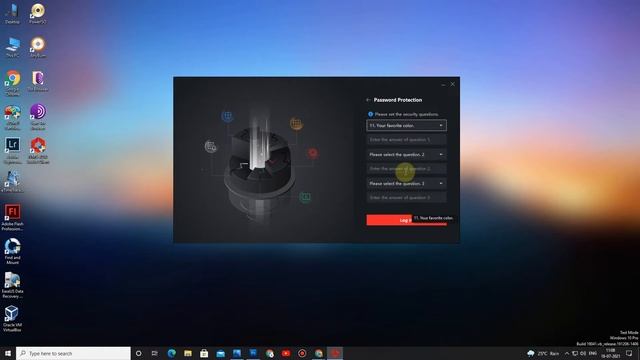Image resolution: width=640 pixels, height=360 pixels.
Task: Open the Mail app from the taskbar
Action: tap(220, 353)
